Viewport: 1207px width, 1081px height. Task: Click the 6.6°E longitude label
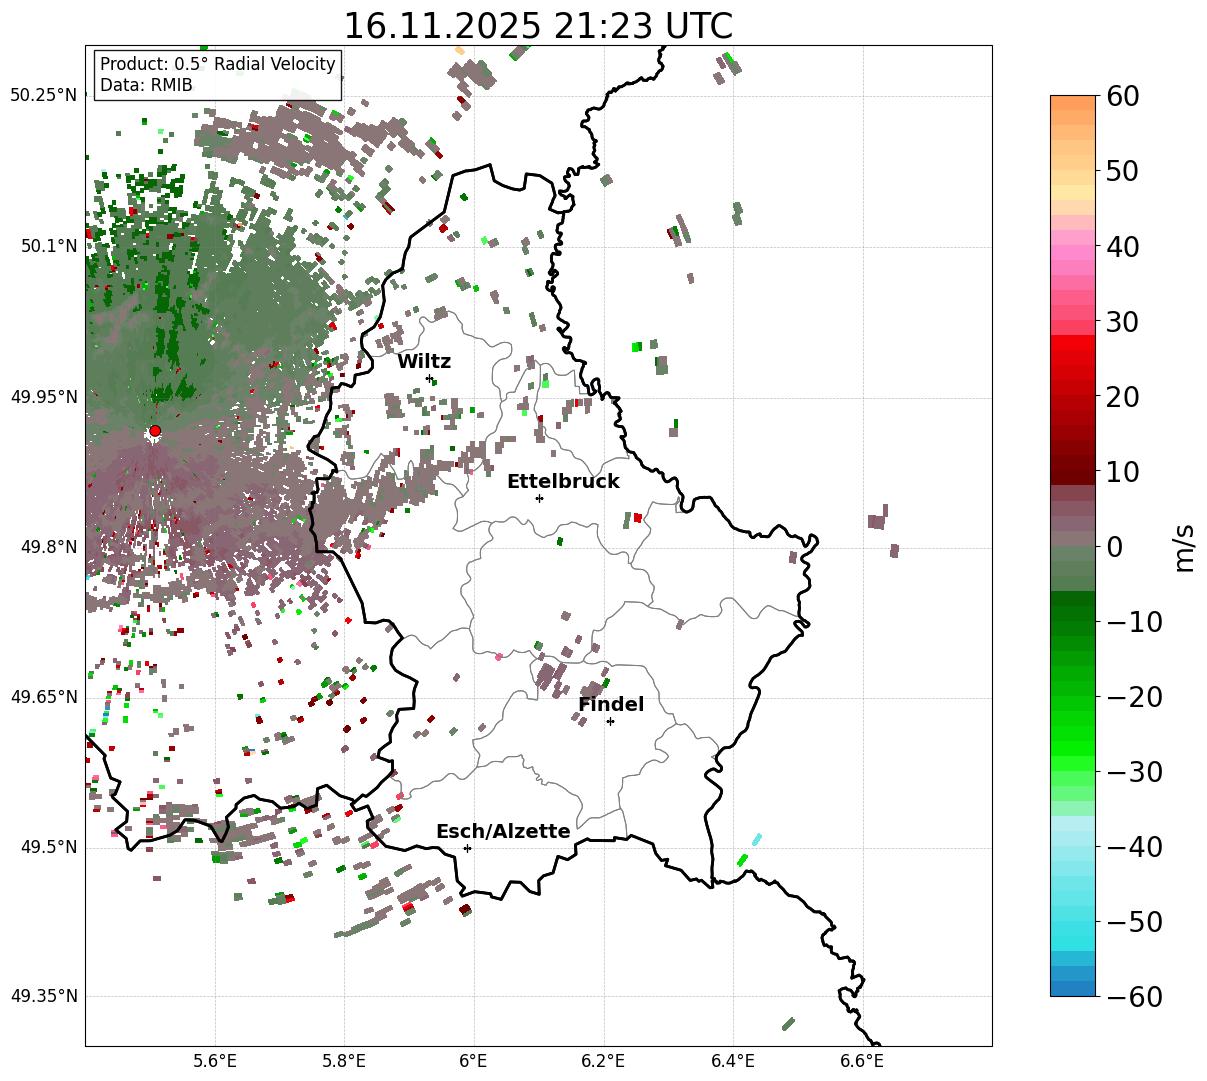862,1062
